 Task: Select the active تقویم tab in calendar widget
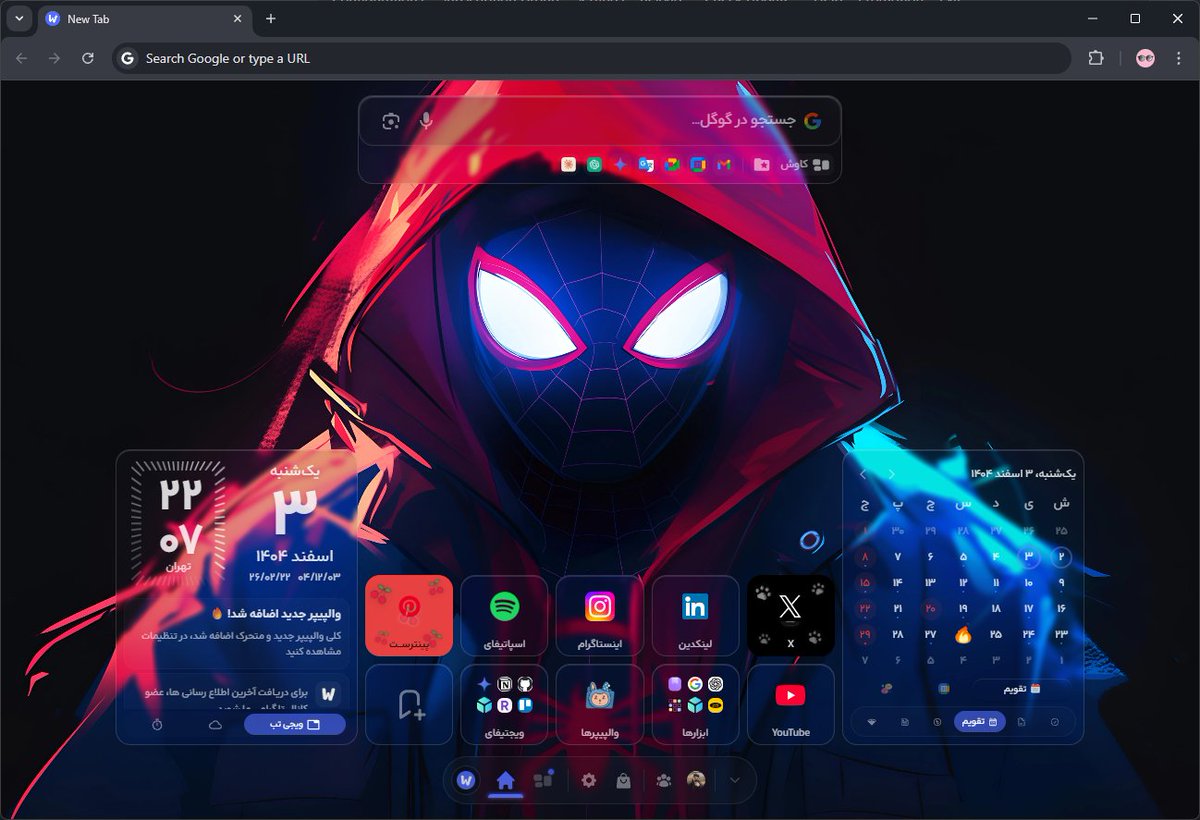click(x=980, y=721)
